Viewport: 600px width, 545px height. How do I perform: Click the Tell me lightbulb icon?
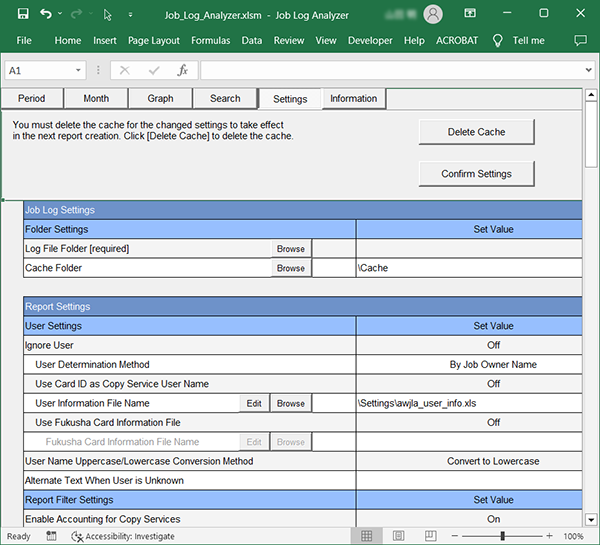pos(497,41)
